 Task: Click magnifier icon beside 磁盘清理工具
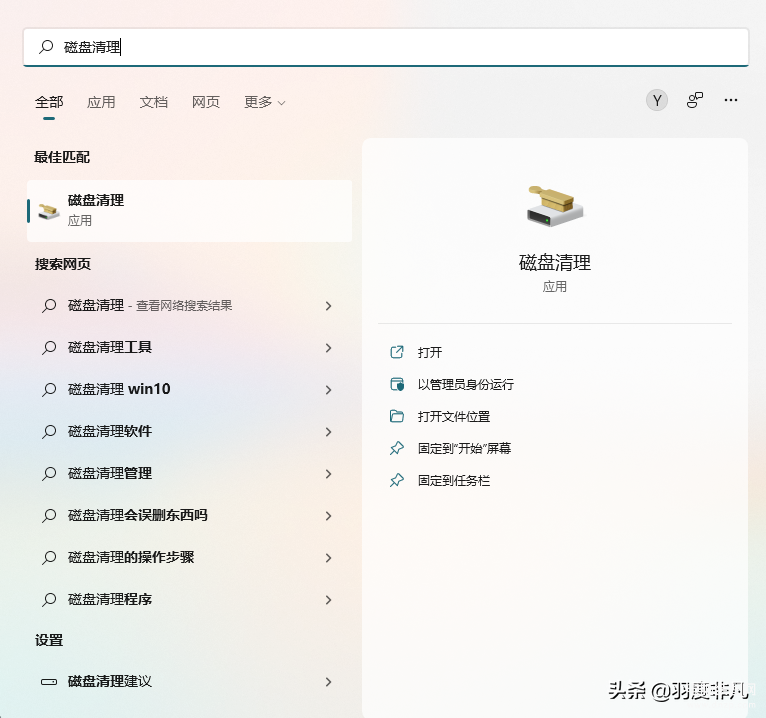click(49, 348)
